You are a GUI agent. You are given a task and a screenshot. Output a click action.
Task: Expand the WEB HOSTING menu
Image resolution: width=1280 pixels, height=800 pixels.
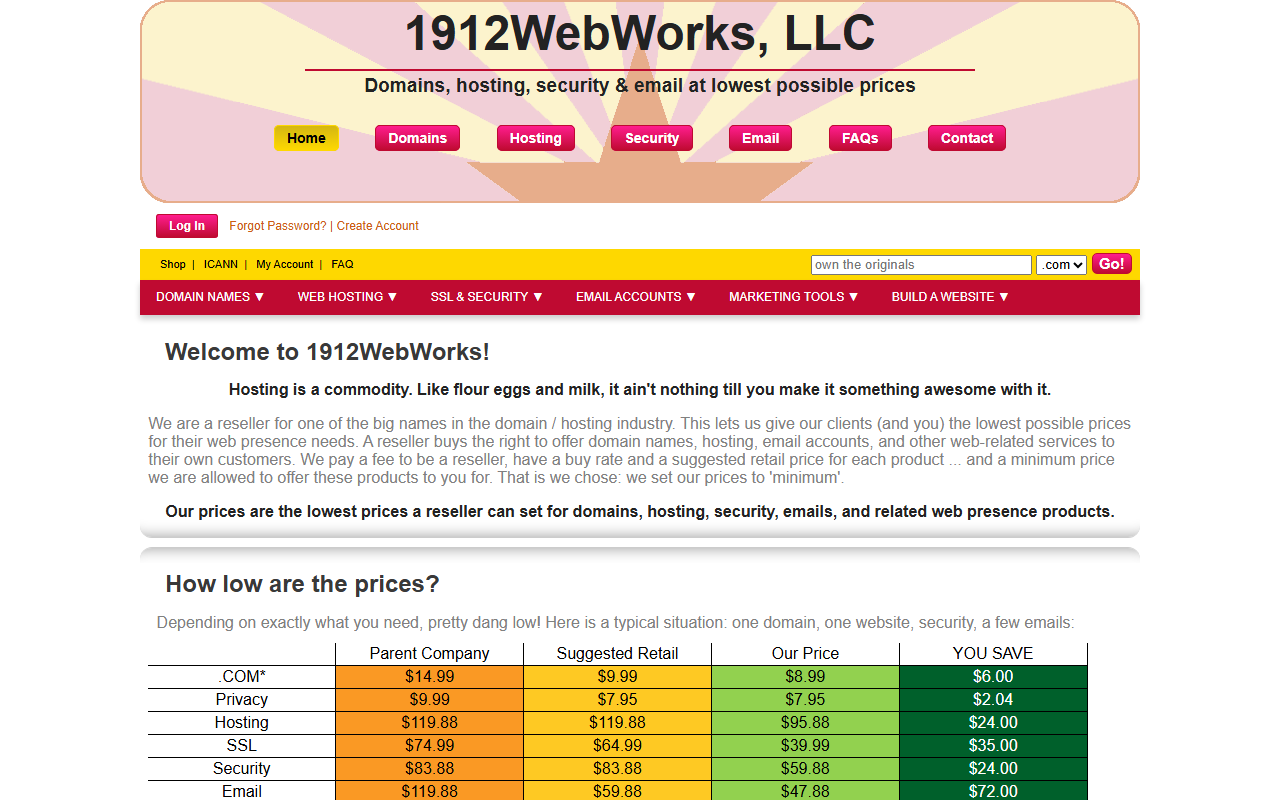tap(347, 297)
